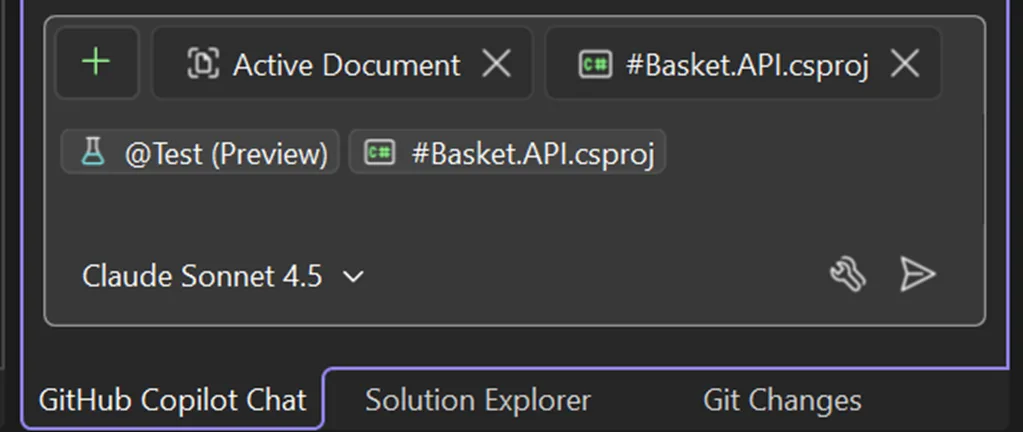1023x432 pixels.
Task: Send the chat message with arrow icon
Action: (917, 274)
